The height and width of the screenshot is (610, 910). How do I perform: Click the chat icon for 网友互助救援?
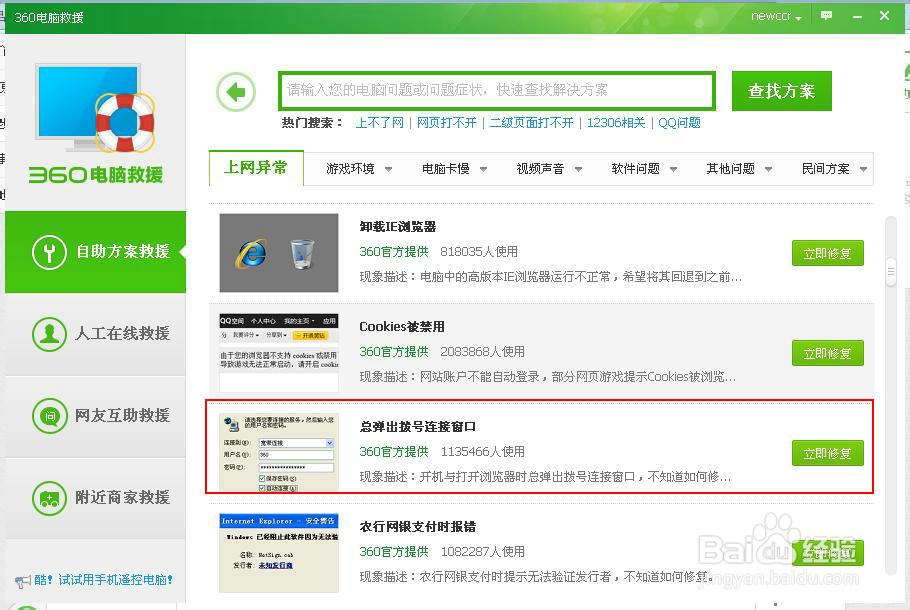[x=49, y=416]
